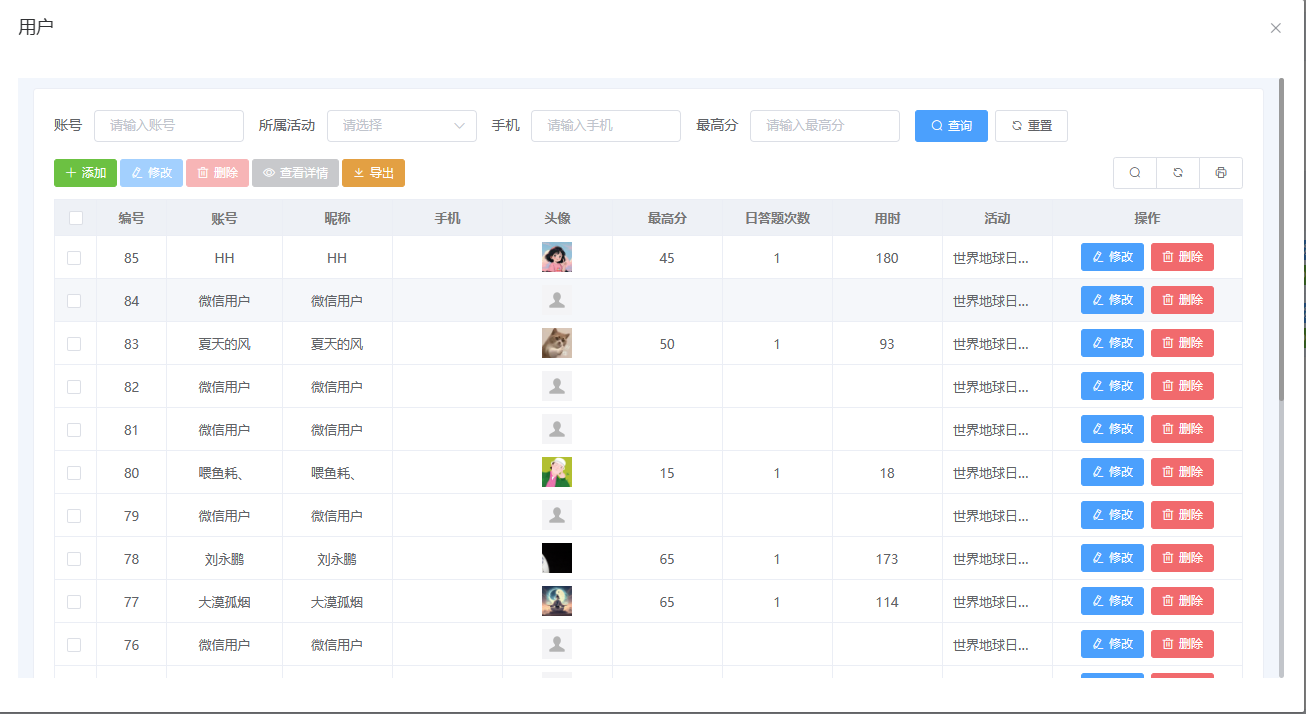Screen dimensions: 1306x714
Task: Click the refresh icon to reload the table
Action: click(x=1177, y=172)
